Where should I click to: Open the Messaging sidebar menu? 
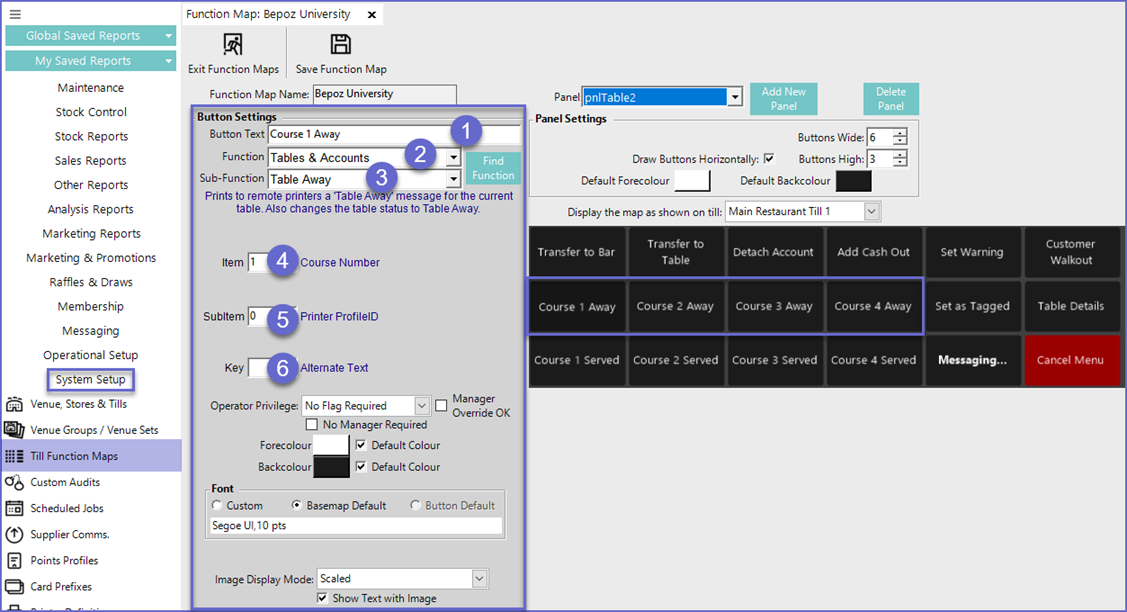coord(91,331)
